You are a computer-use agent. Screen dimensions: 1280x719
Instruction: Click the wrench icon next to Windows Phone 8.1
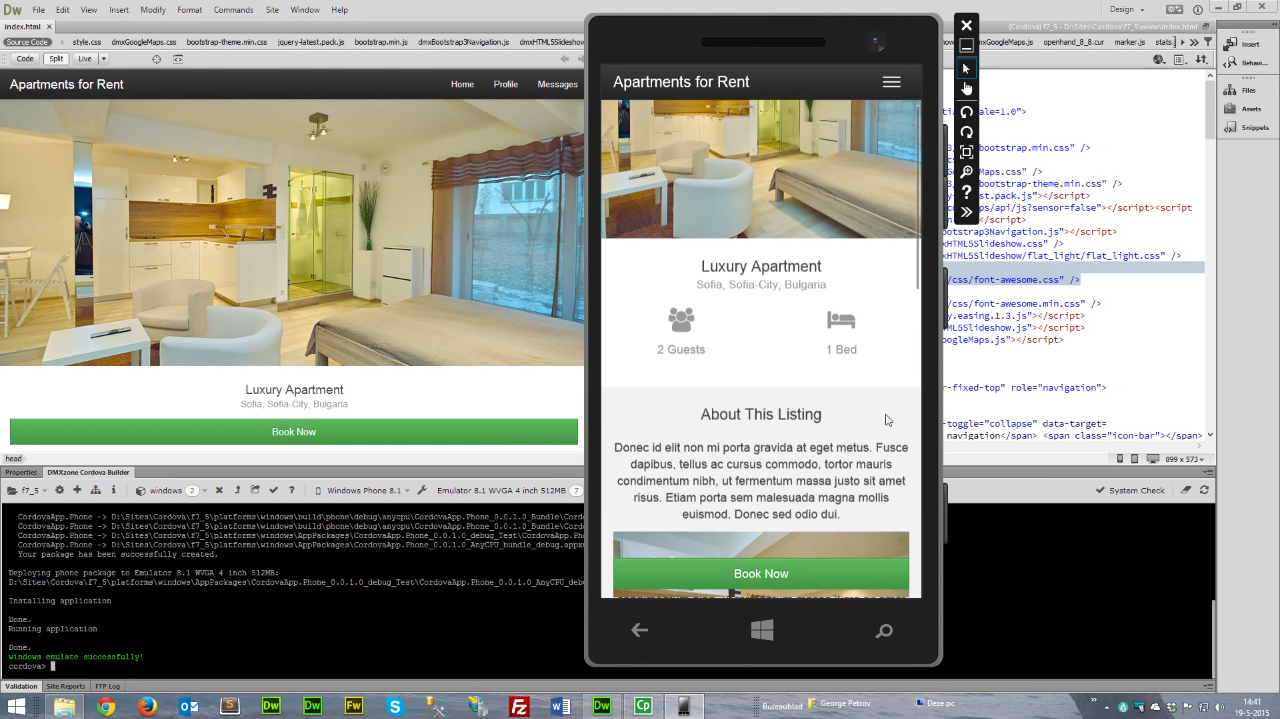tap(422, 490)
